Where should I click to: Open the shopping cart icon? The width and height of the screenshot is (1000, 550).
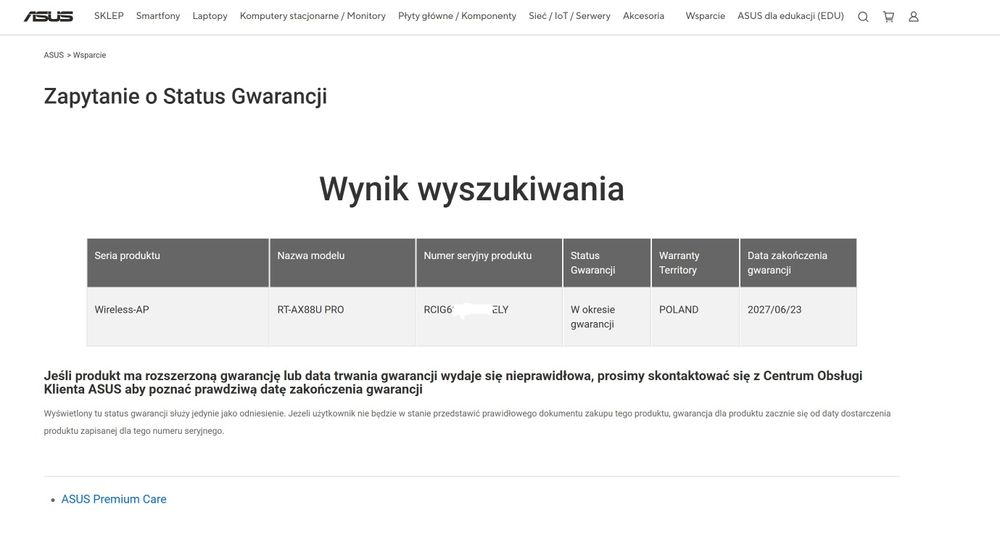[888, 17]
